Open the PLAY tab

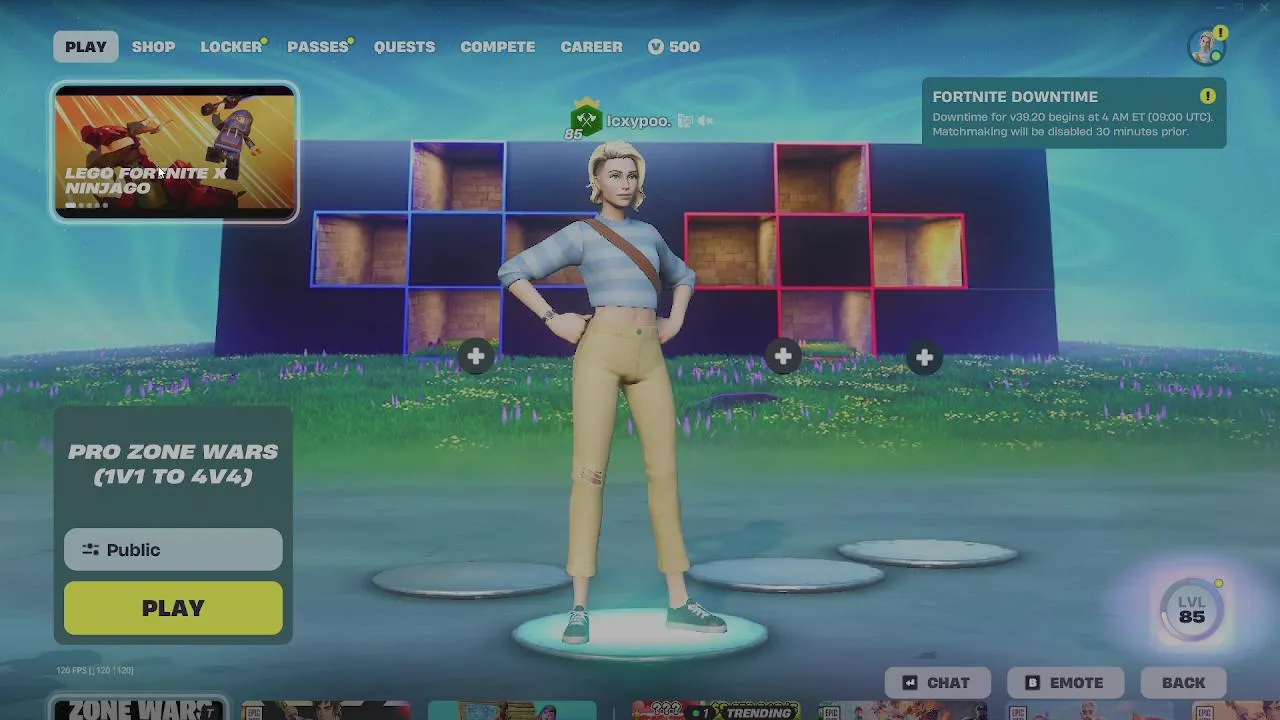[86, 47]
